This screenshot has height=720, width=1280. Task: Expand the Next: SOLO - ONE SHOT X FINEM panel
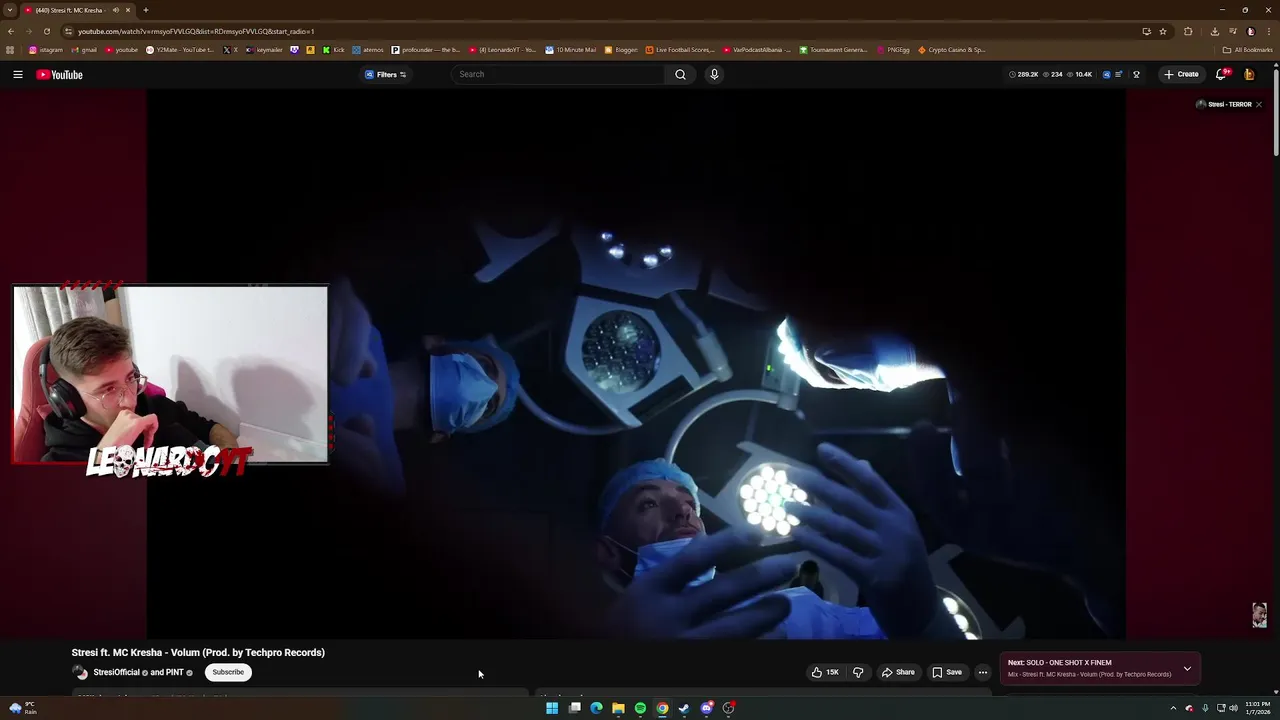[1187, 668]
